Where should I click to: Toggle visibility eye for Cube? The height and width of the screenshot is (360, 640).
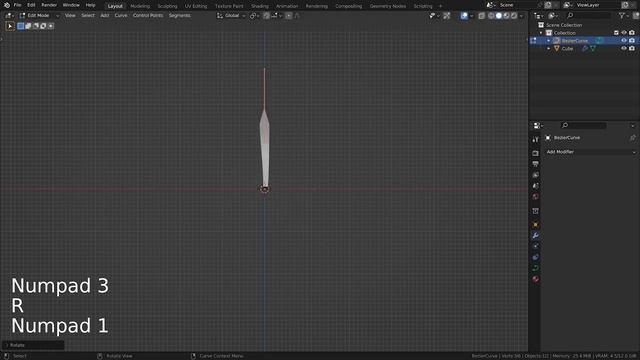point(624,48)
